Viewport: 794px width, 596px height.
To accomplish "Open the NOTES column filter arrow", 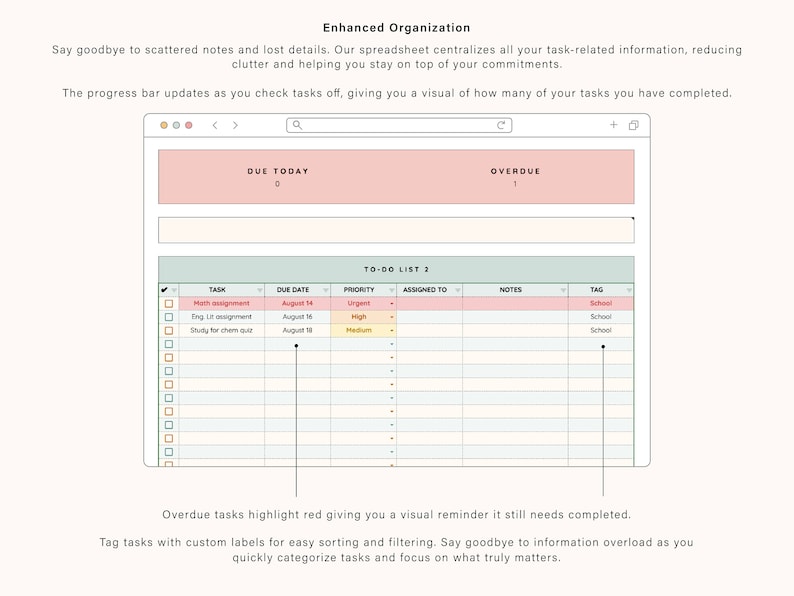I will click(x=563, y=290).
